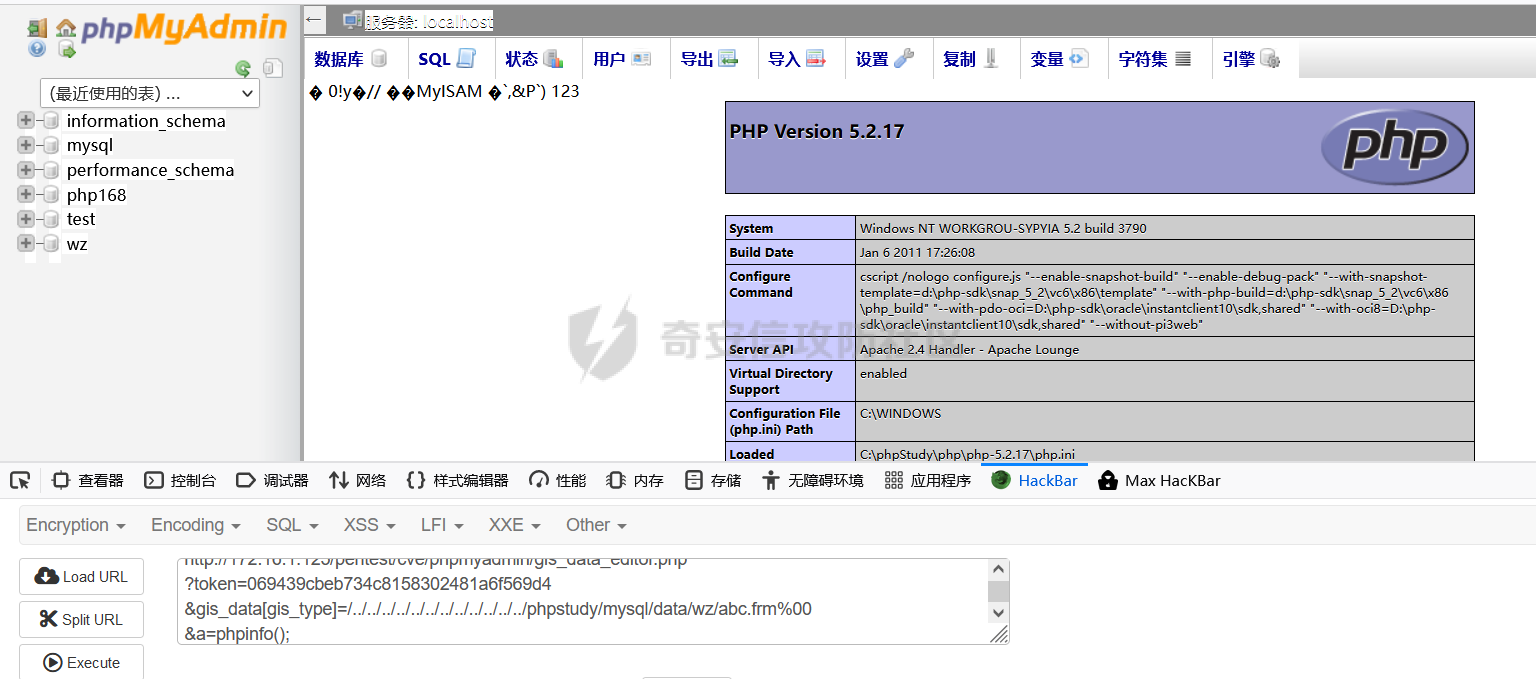
Task: Click the database icon beside wz
Action: click(51, 243)
